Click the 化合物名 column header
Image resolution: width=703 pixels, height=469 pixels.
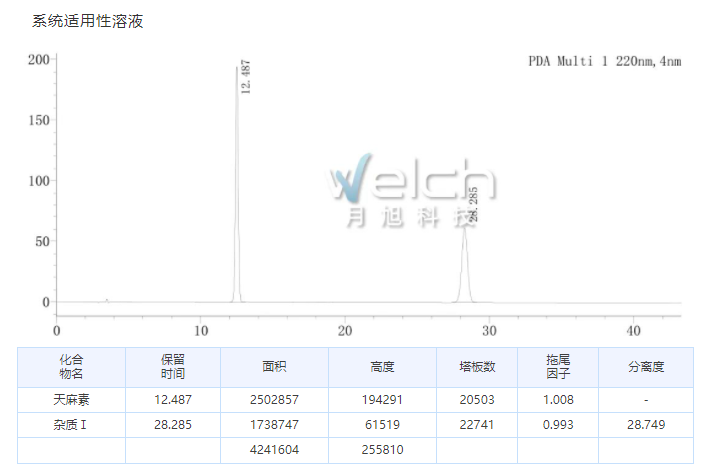click(x=71, y=367)
